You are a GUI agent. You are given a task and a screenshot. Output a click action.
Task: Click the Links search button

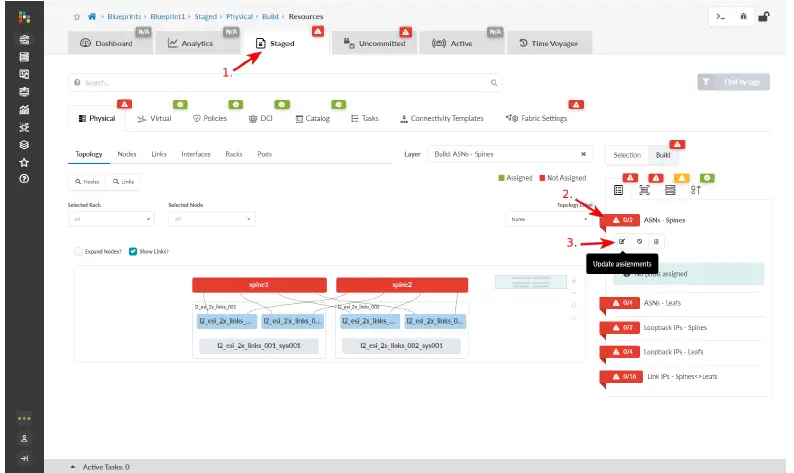(124, 181)
